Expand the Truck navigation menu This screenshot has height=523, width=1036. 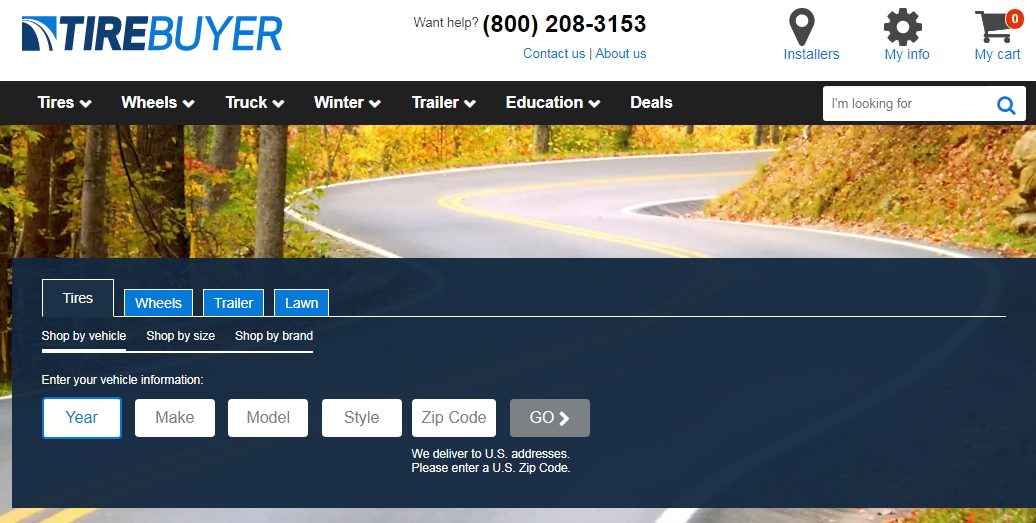tap(254, 102)
